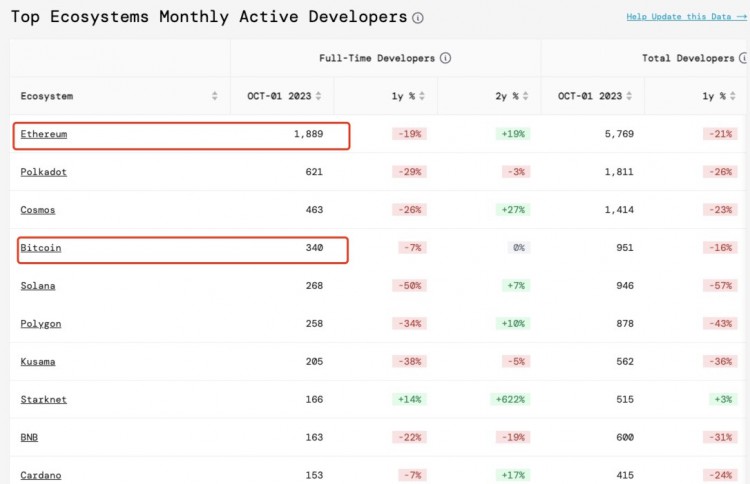The width and height of the screenshot is (750, 484).
Task: Click the Starknet ecosystem link
Action: coord(44,400)
